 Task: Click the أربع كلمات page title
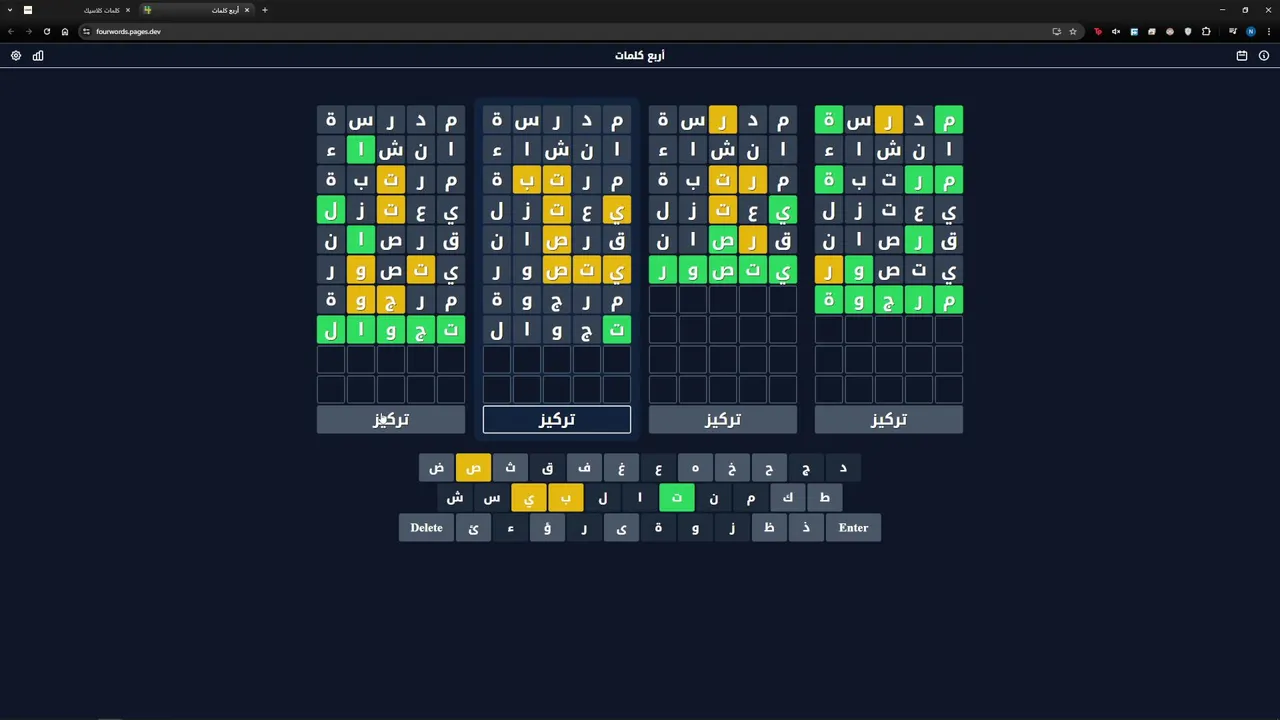[640, 56]
